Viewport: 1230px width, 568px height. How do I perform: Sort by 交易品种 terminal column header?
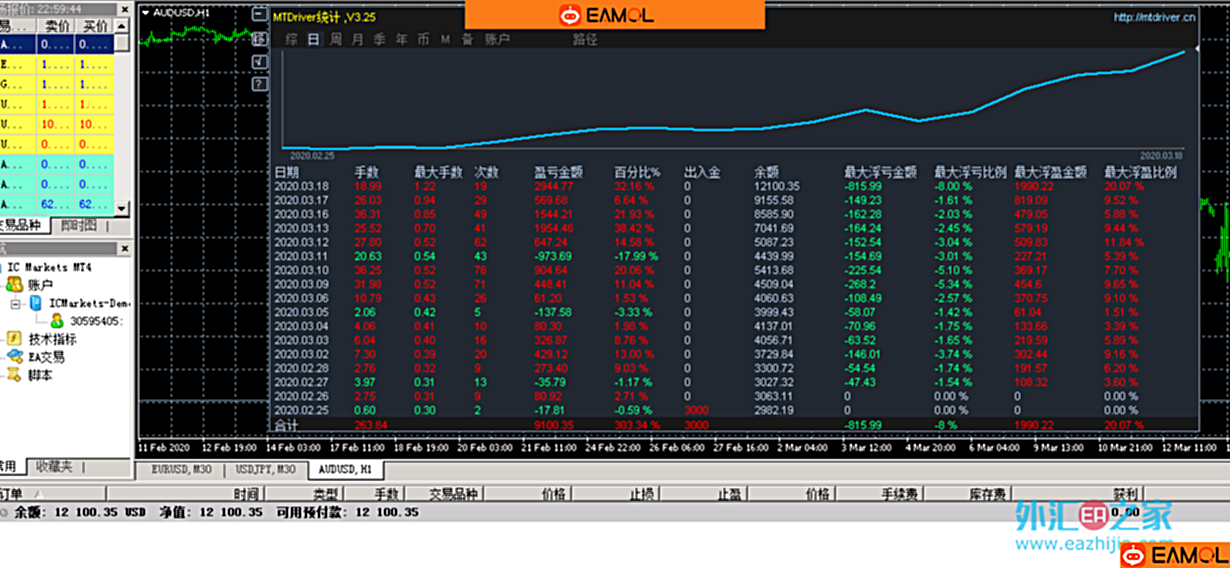[x=454, y=494]
